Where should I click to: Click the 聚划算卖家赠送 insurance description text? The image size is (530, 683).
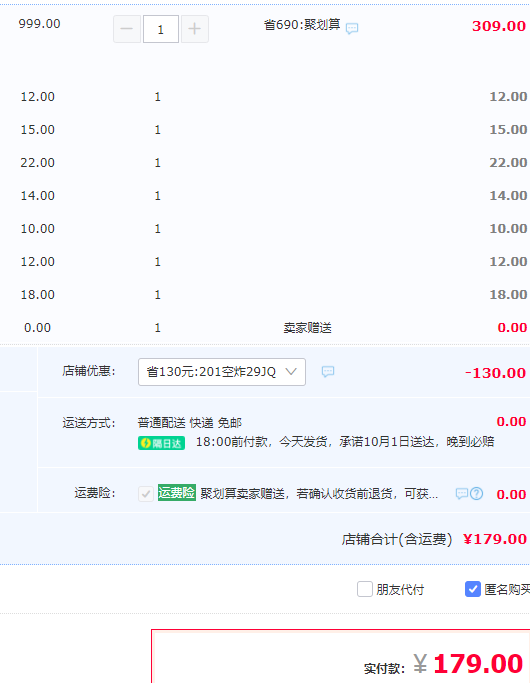pyautogui.click(x=319, y=494)
